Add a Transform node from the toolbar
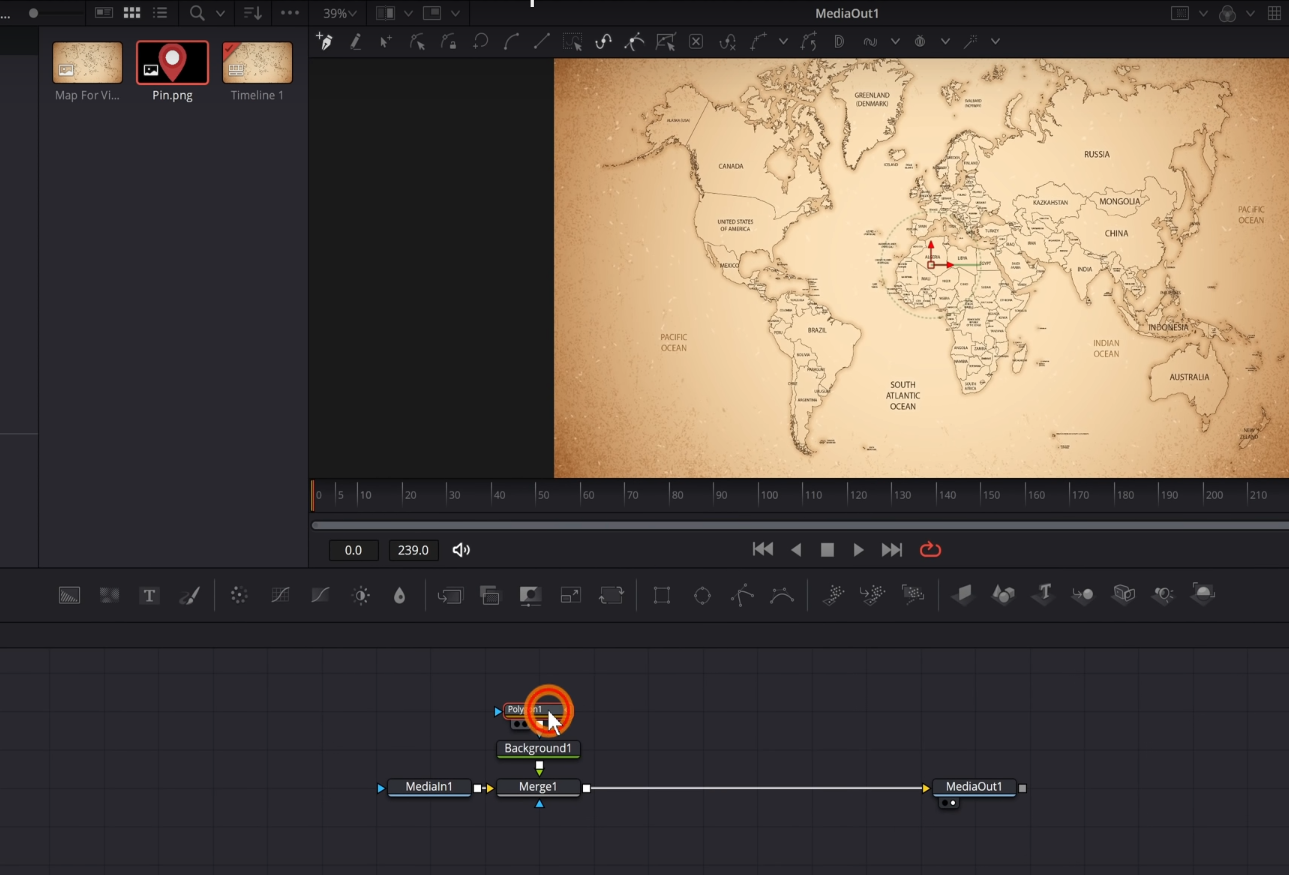Screen dimensions: 1289x875 (x=610, y=595)
